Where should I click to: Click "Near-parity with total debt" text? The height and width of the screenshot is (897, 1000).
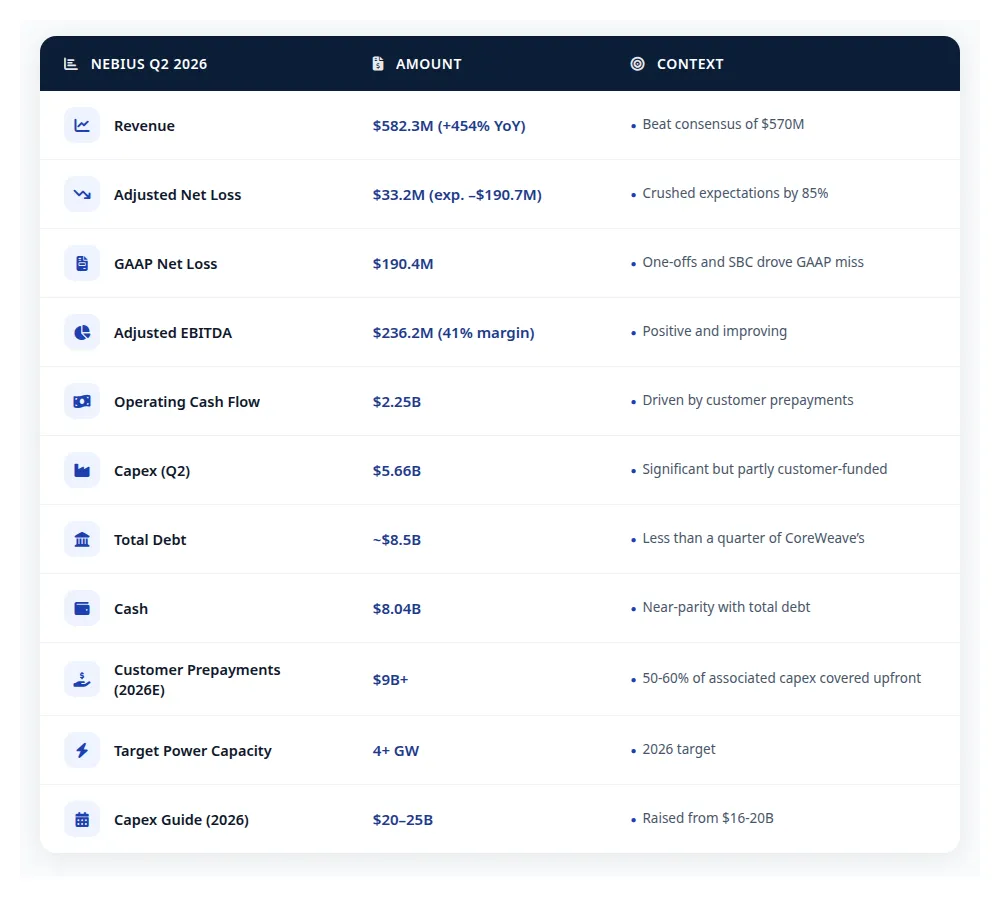tap(726, 607)
